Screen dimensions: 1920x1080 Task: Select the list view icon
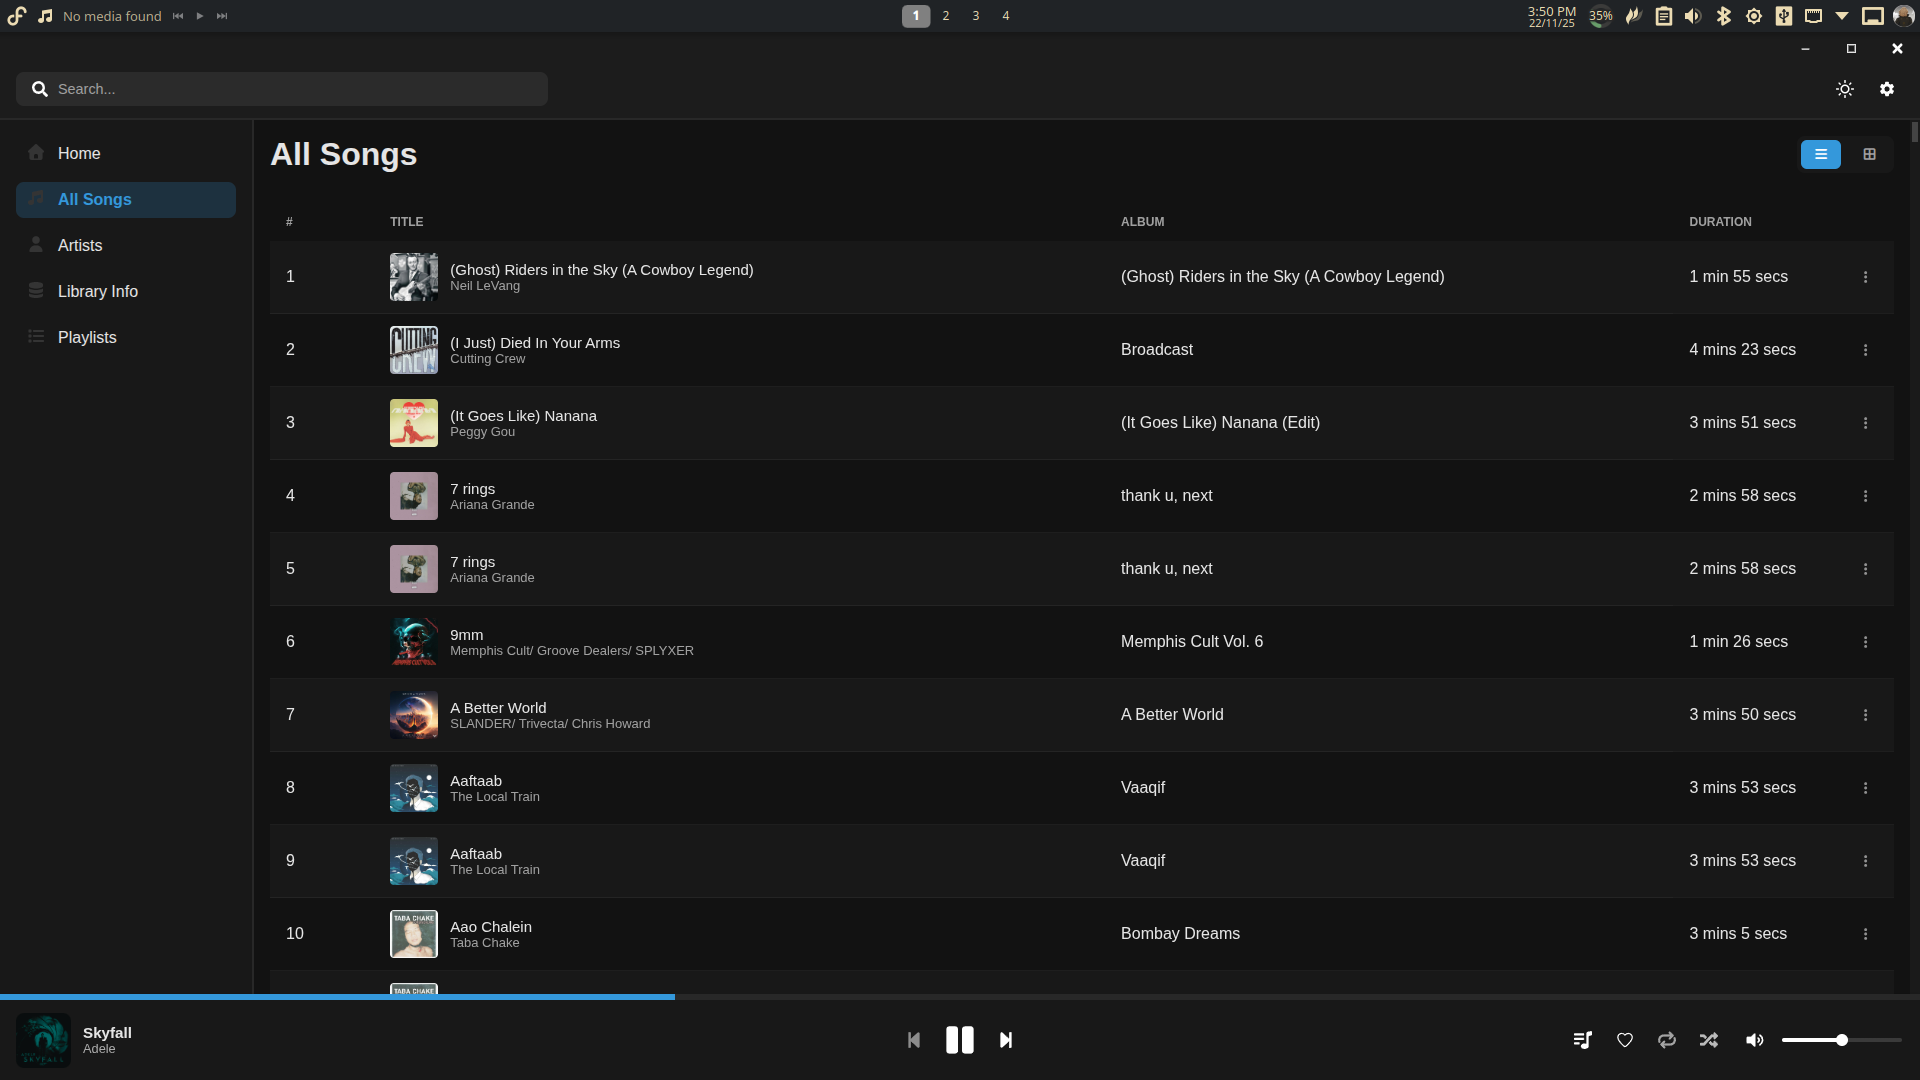pos(1820,154)
